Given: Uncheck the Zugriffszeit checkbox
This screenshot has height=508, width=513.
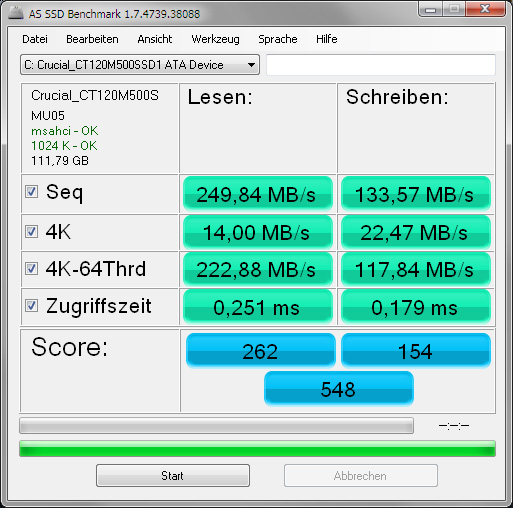Looking at the screenshot, I should pyautogui.click(x=31, y=306).
